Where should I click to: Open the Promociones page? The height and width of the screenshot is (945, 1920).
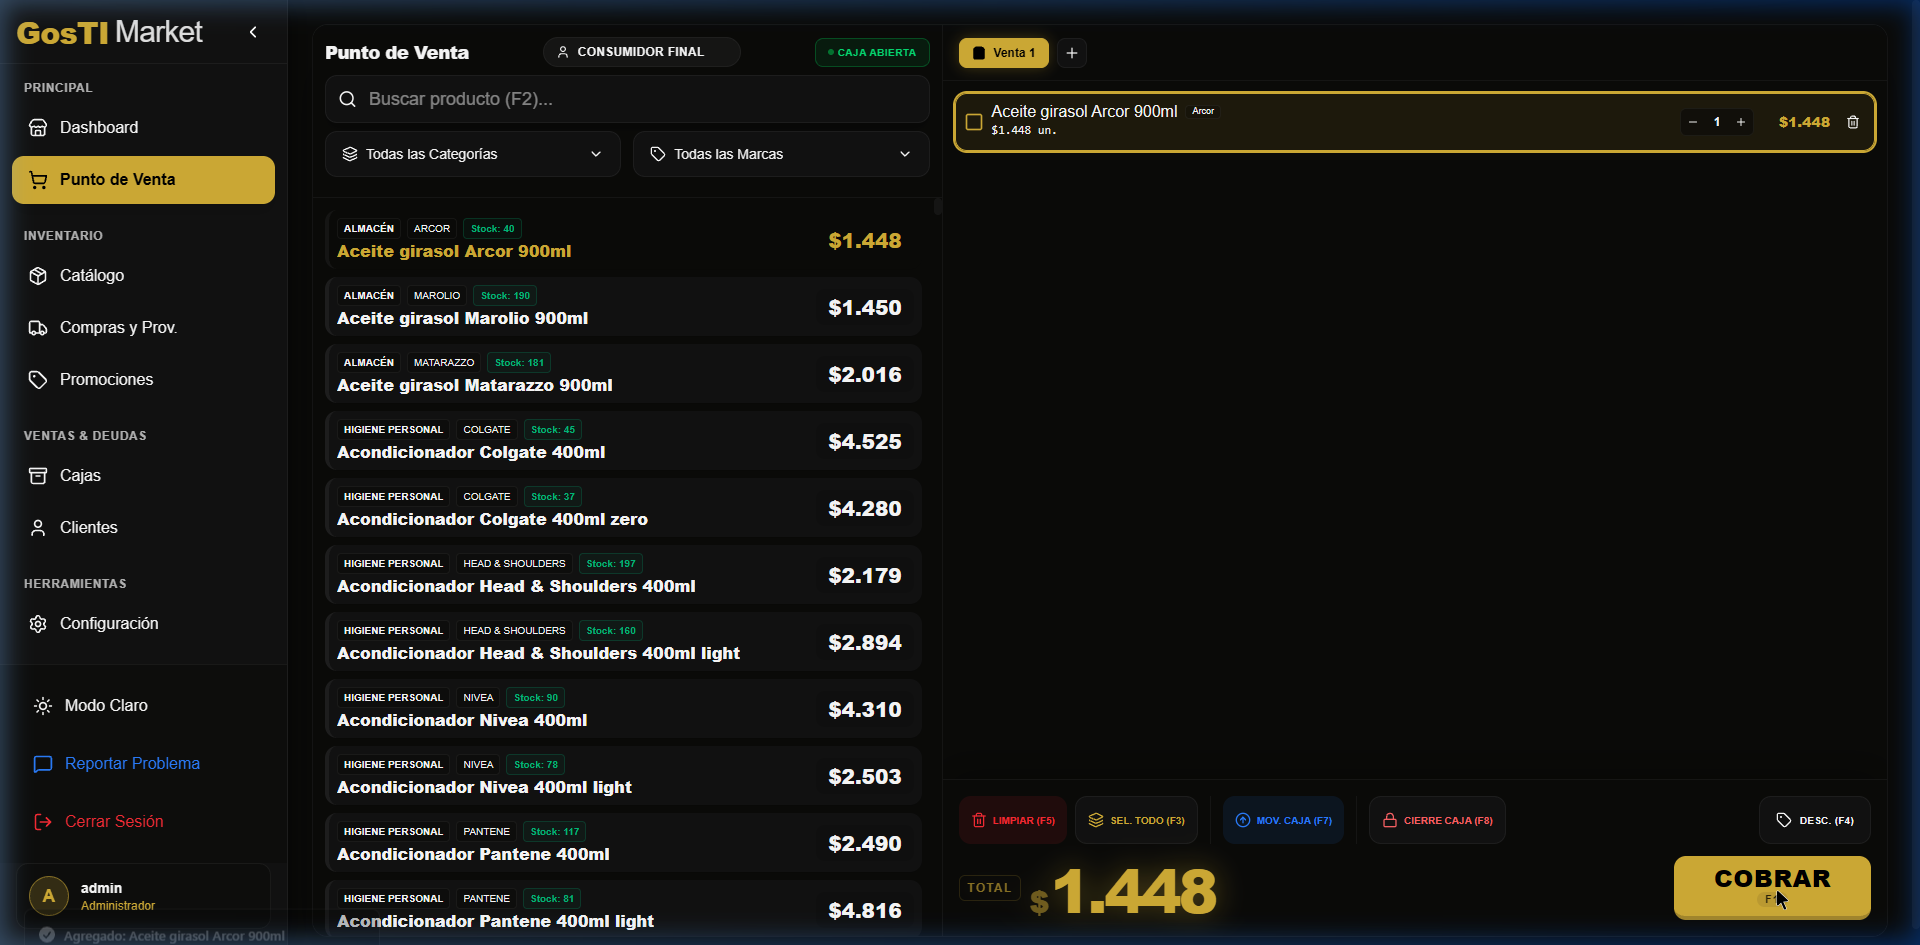coord(143,380)
